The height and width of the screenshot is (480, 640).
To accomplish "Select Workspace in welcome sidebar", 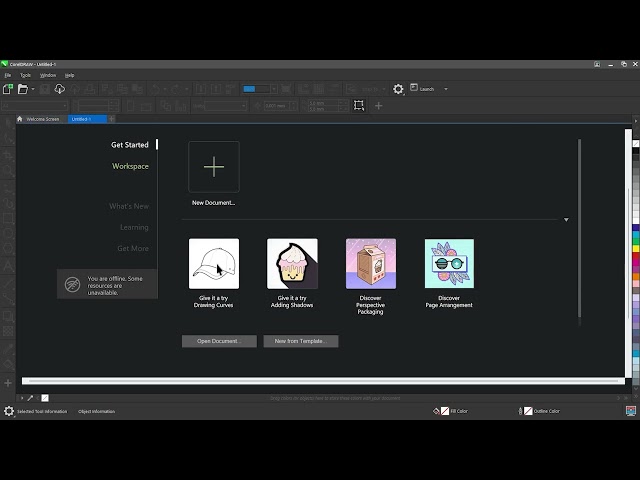I will (x=130, y=166).
